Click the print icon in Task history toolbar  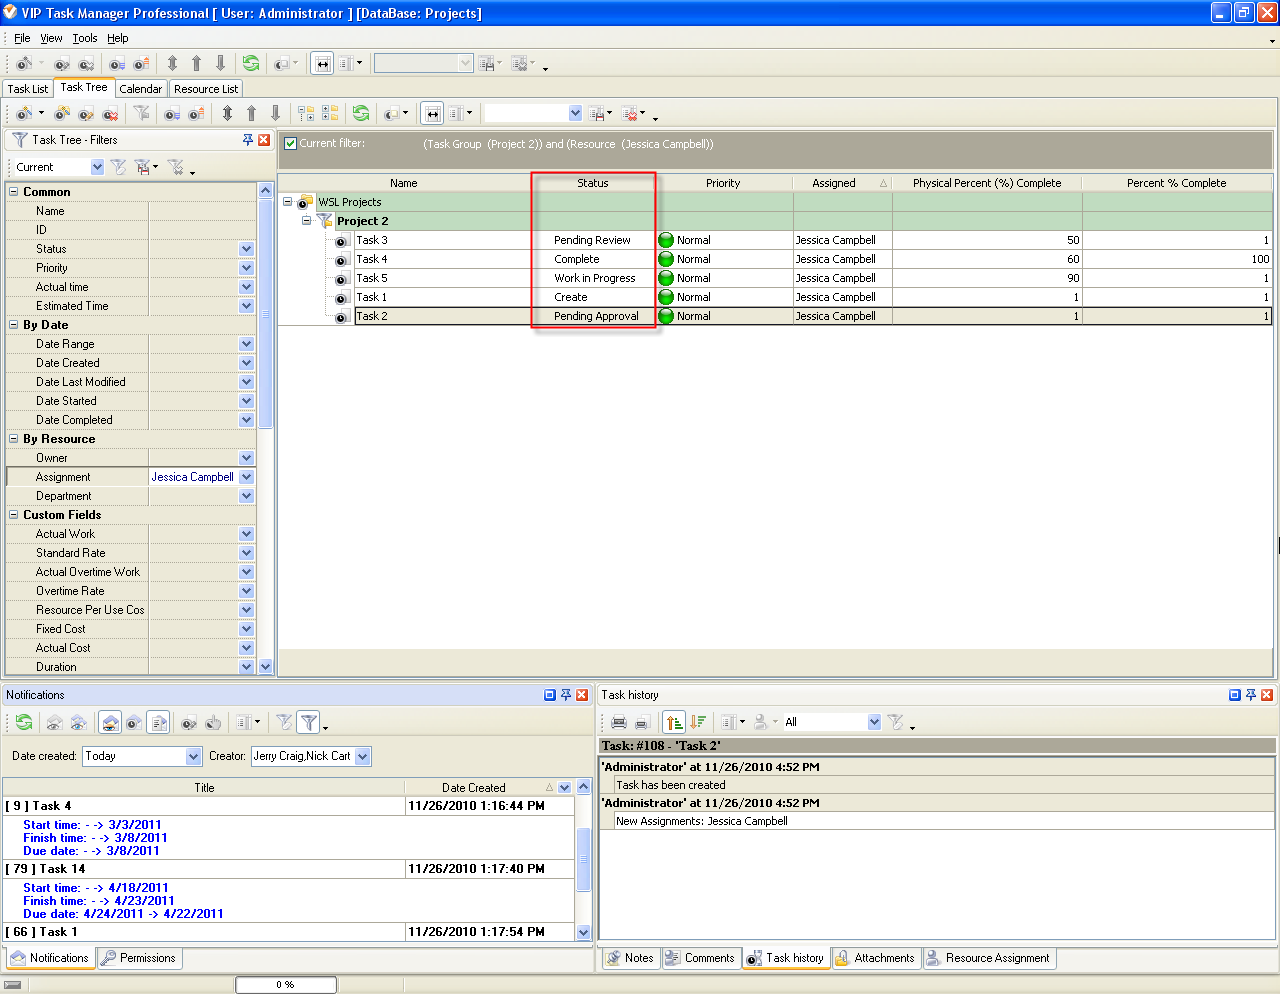[x=619, y=722]
